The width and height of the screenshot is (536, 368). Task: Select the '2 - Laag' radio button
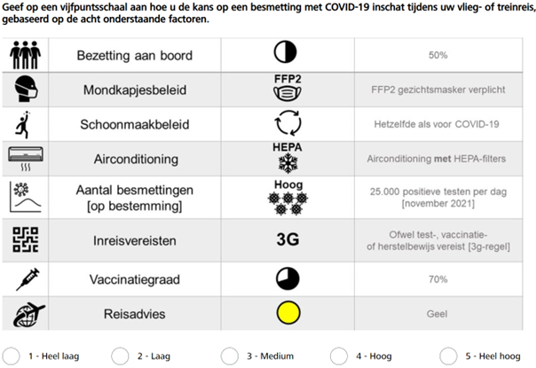pos(120,356)
